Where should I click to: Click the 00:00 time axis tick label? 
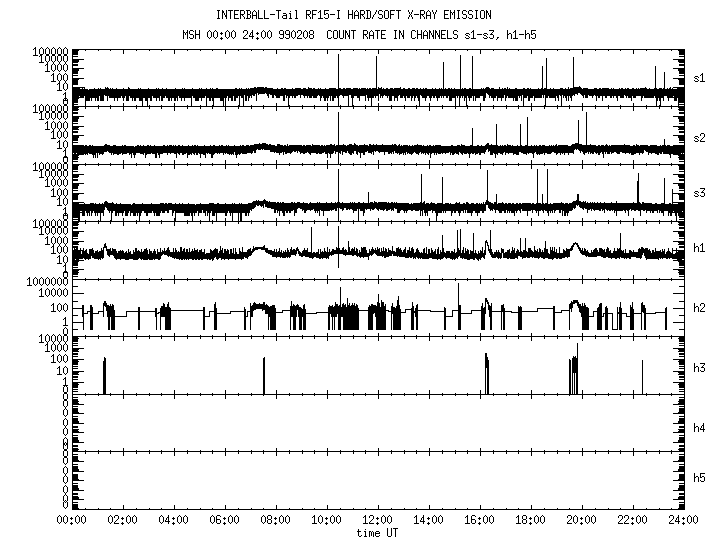coord(71,521)
